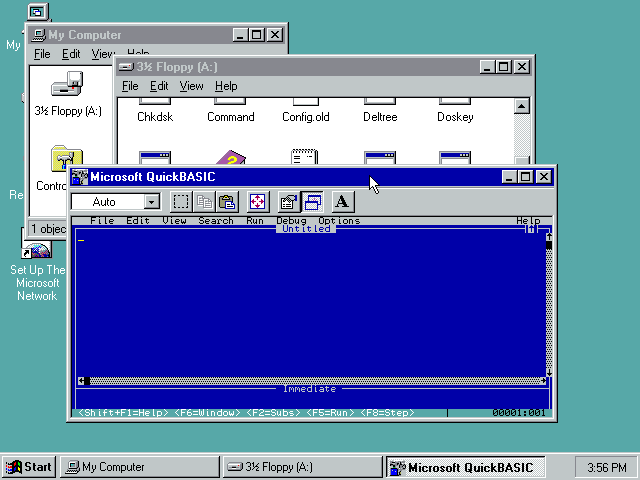The width and height of the screenshot is (640, 480).
Task: Minimize the 3½ Floppy (A:) window
Action: pyautogui.click(x=487, y=67)
